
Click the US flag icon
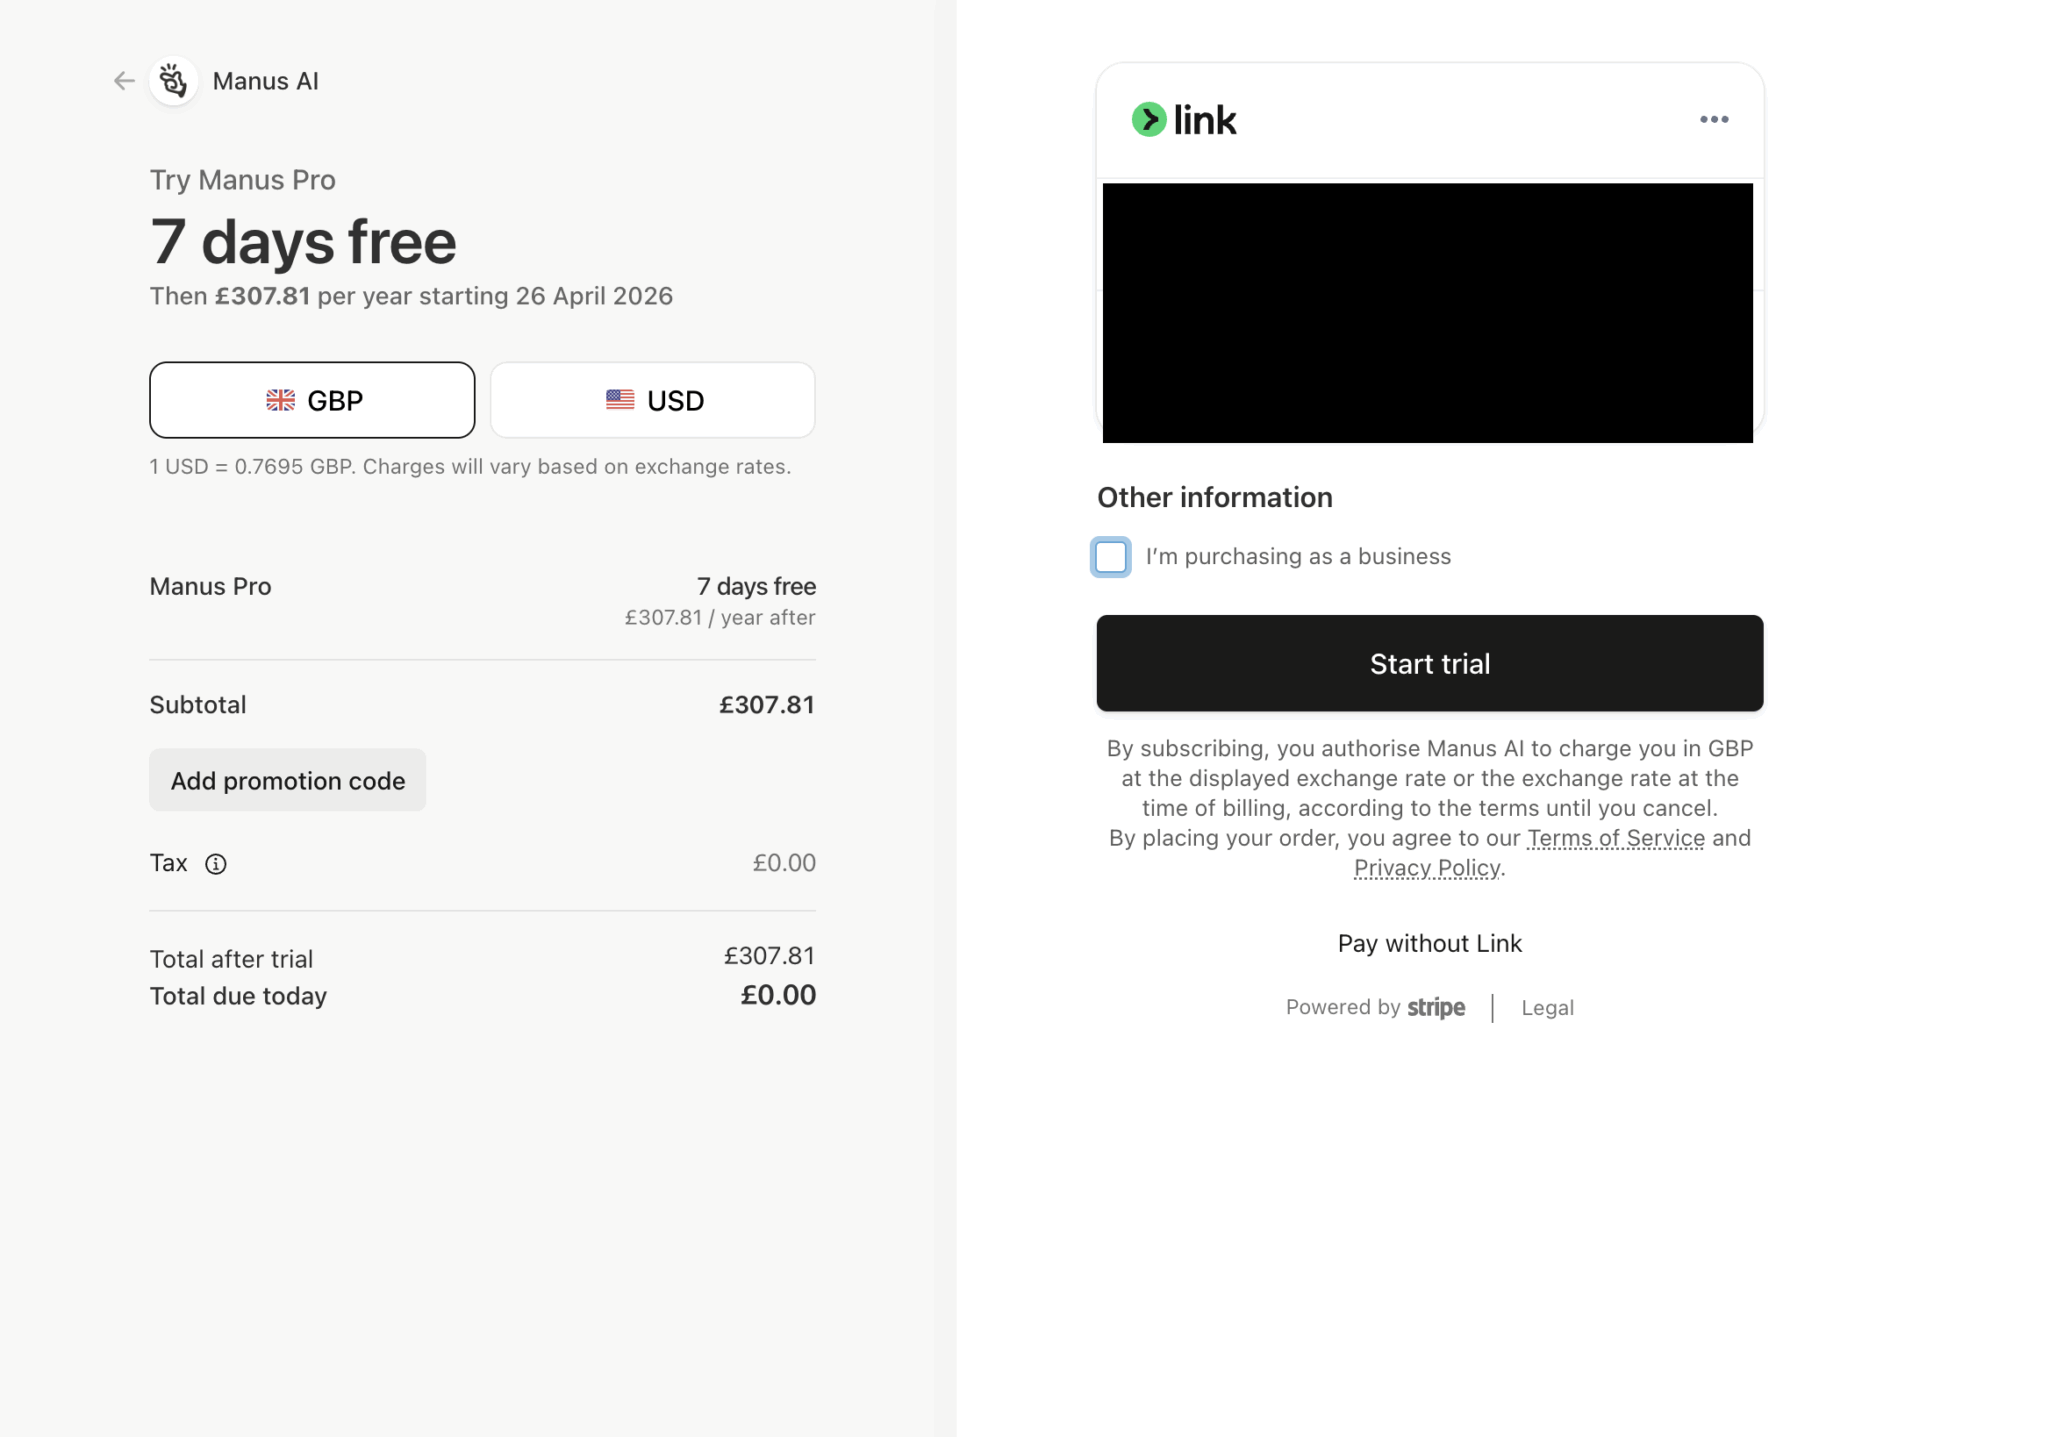pos(620,400)
